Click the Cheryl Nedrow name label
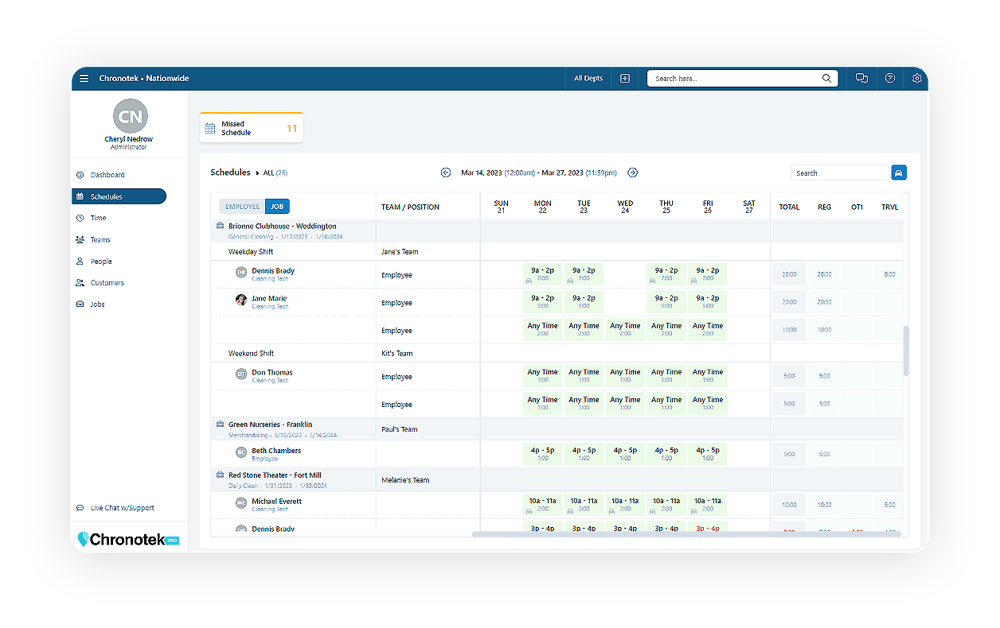 tap(129, 139)
